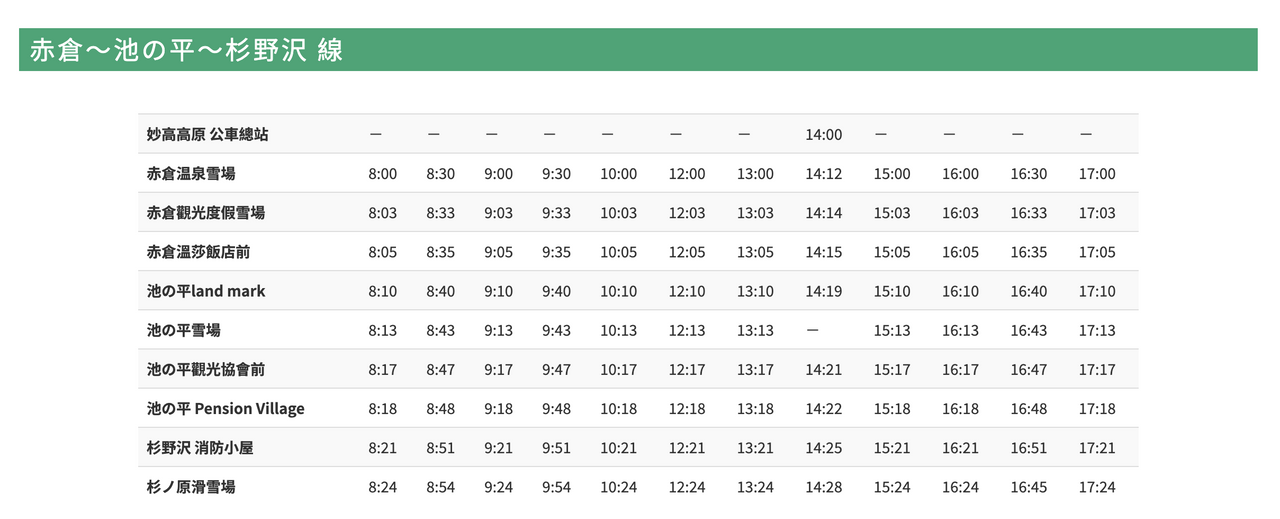Click the dash in the 池の平雪場 row
Image resolution: width=1280 pixels, height=519 pixels.
tap(812, 330)
